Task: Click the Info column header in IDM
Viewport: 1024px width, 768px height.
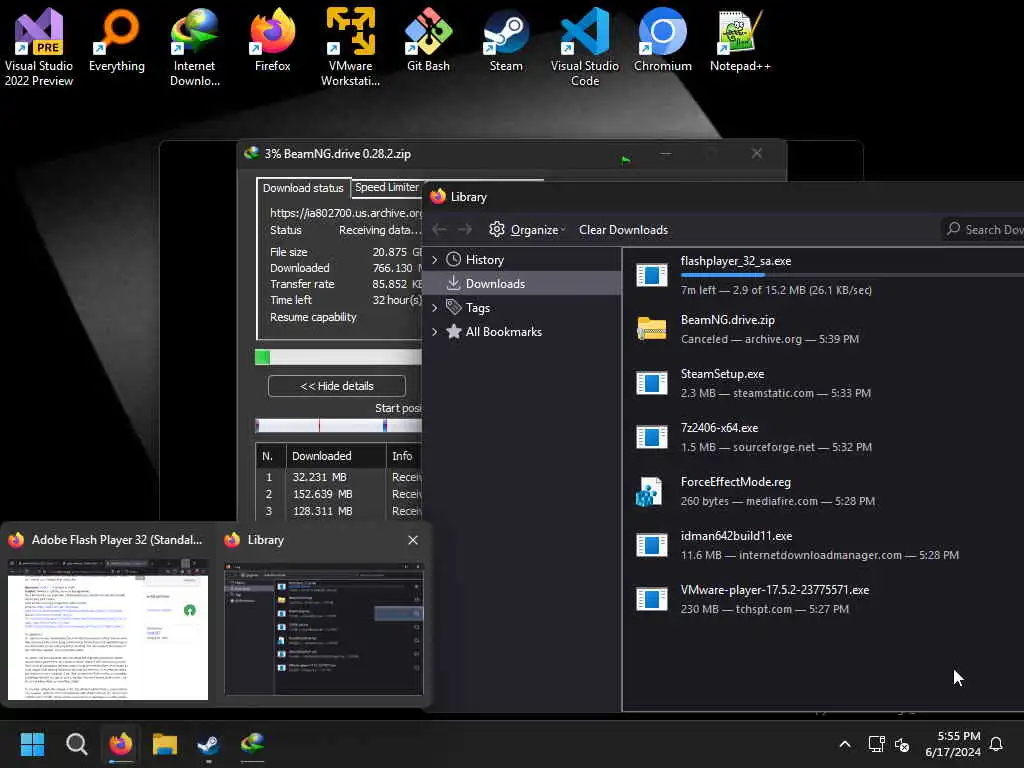Action: click(404, 456)
